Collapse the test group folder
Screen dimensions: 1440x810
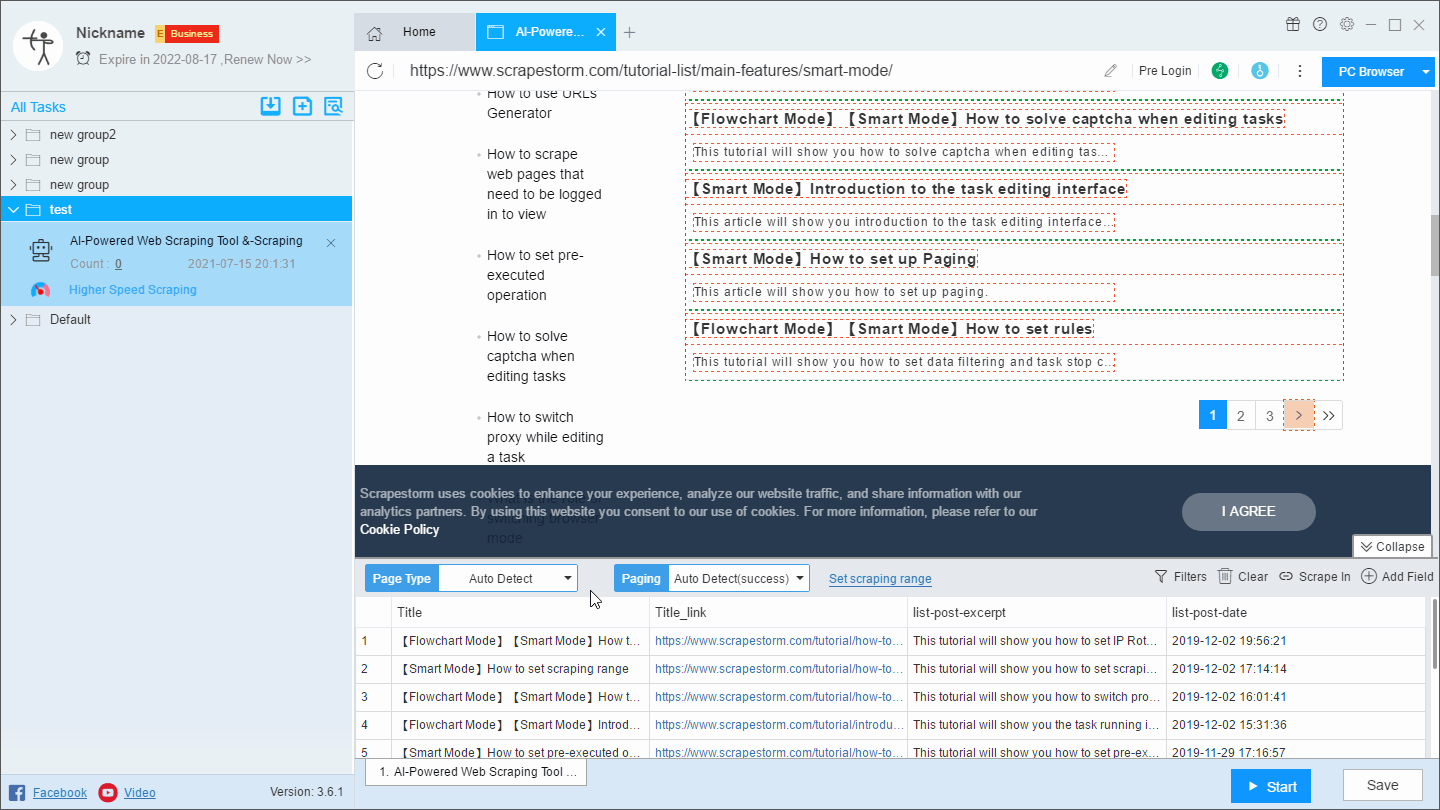13,210
